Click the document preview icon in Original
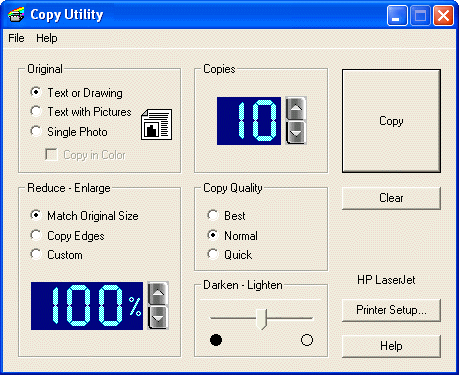The height and width of the screenshot is (375, 459). [x=156, y=124]
